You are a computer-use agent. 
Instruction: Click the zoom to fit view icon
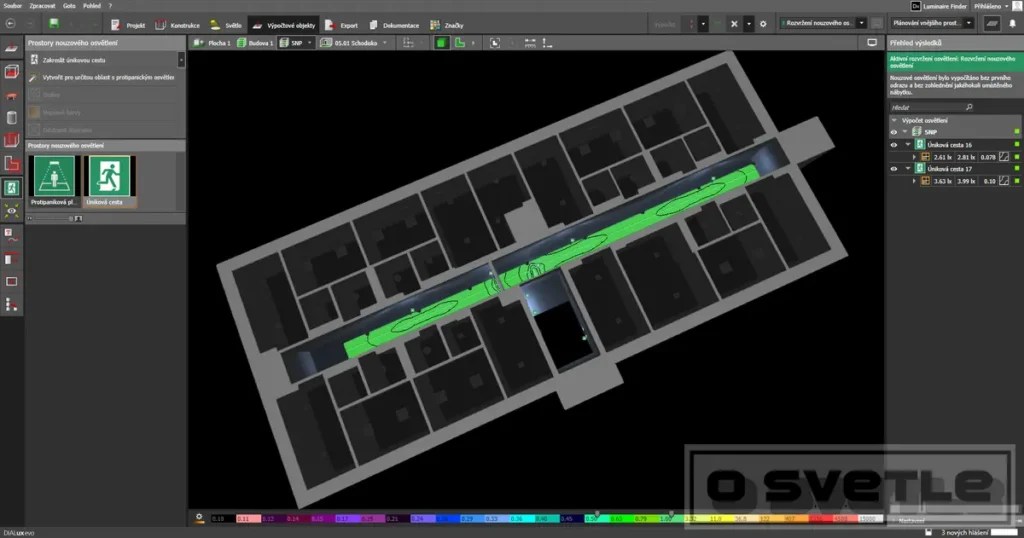click(x=495, y=43)
